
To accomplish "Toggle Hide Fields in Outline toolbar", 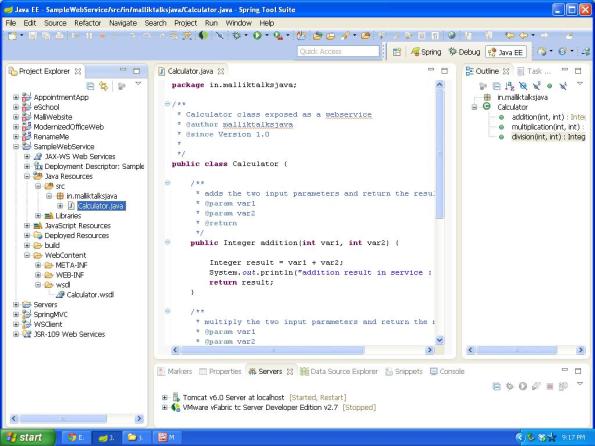I will point(523,86).
